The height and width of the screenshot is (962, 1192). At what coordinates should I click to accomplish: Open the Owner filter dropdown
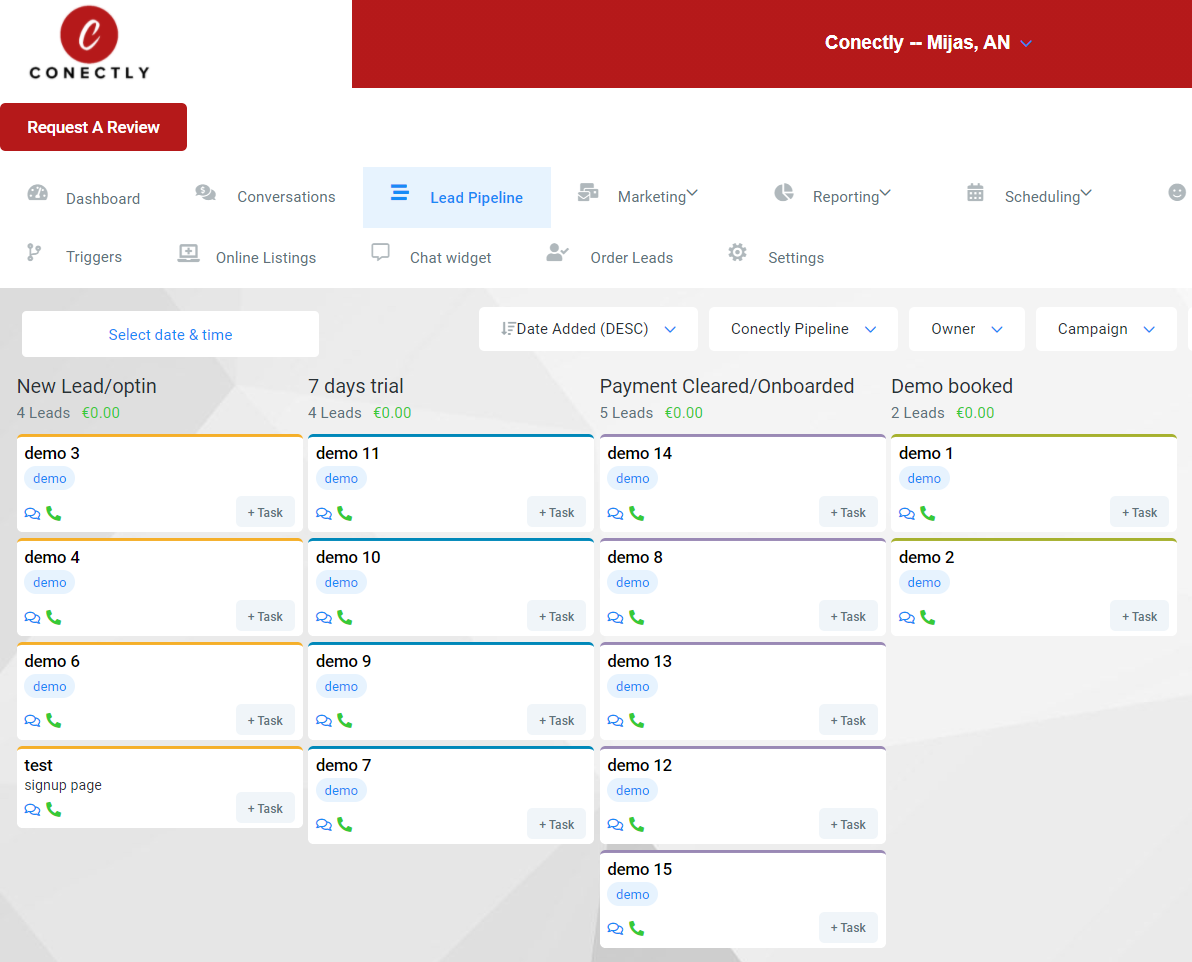967,329
